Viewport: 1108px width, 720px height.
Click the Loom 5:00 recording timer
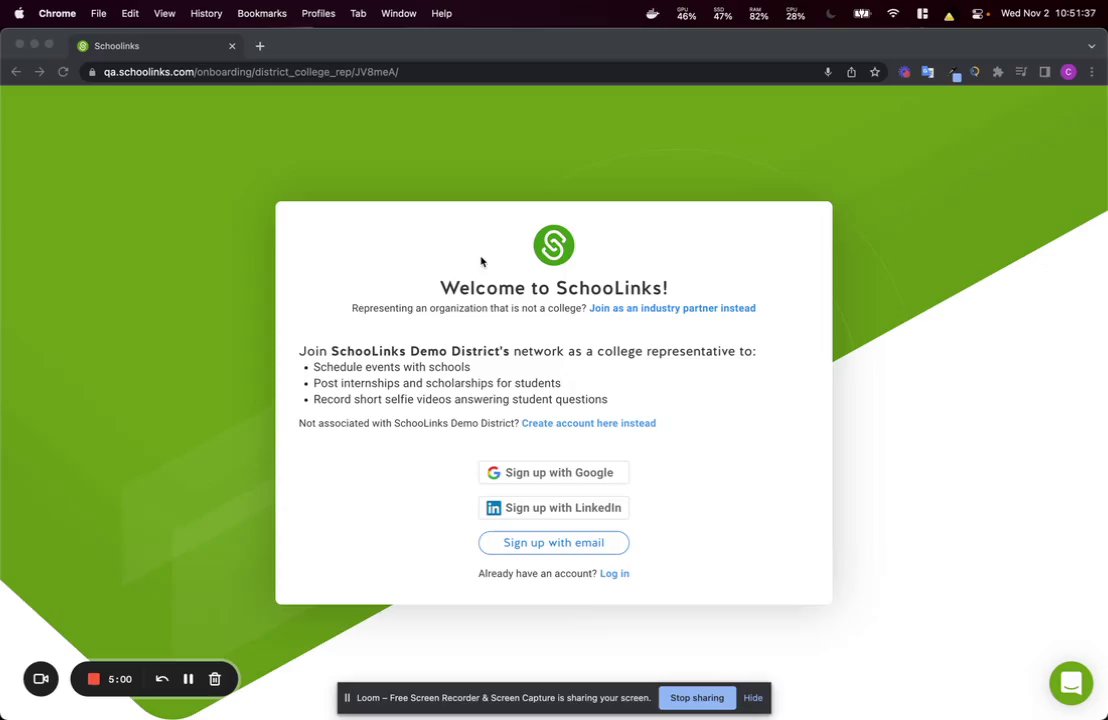(x=120, y=680)
